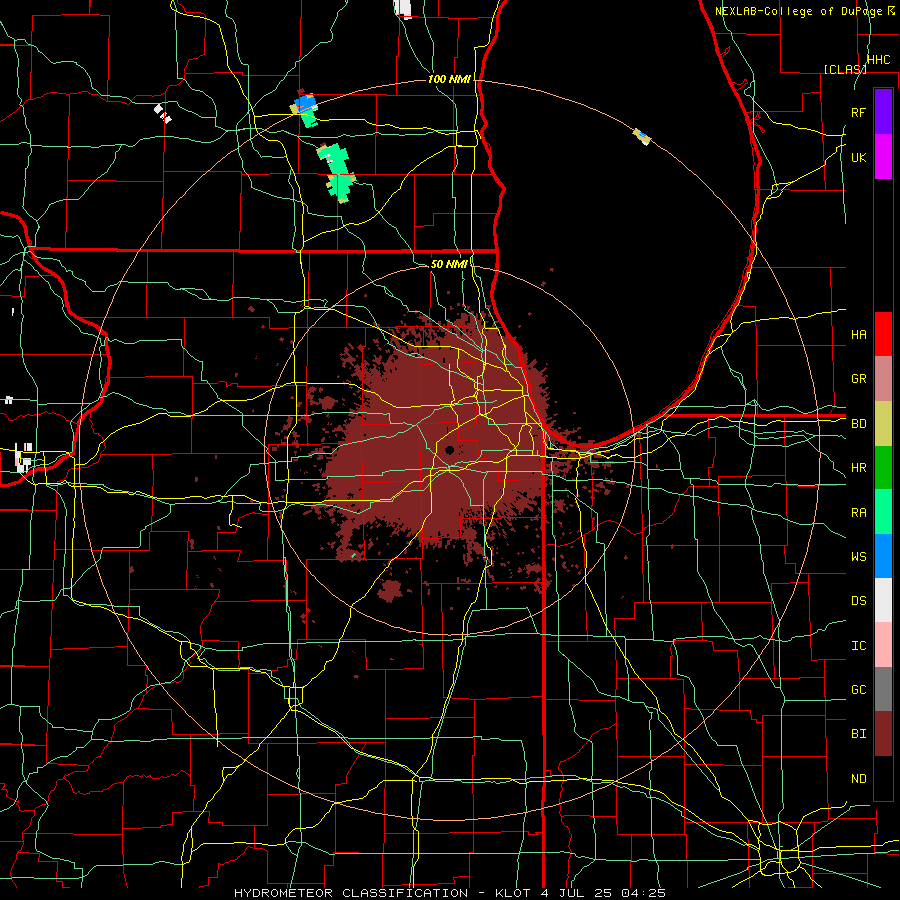Select the gray GC legend color swatch
The height and width of the screenshot is (900, 900).
coord(883,689)
